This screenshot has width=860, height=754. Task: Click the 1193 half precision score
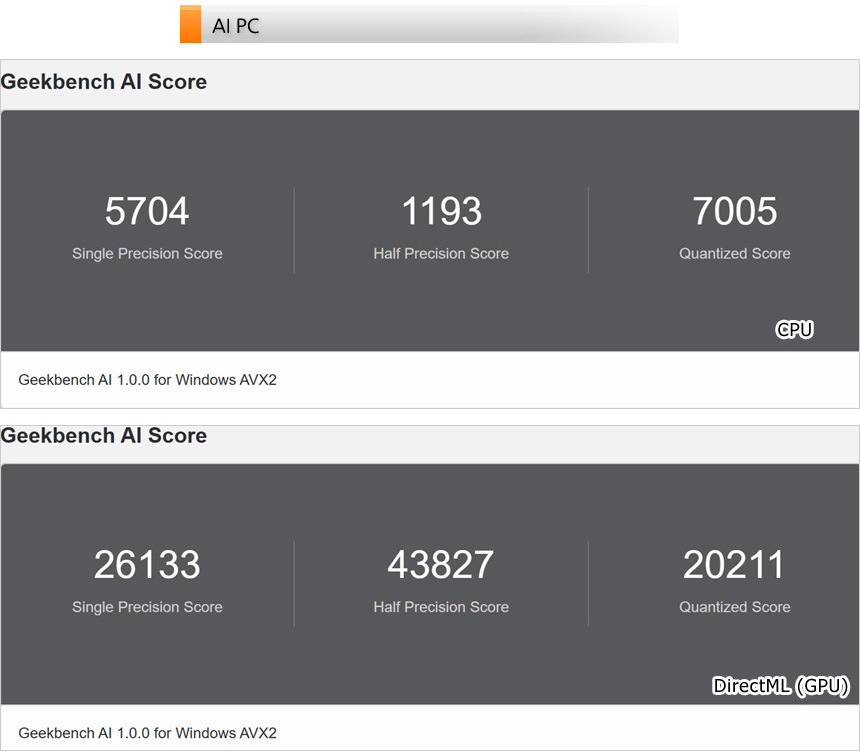pos(441,211)
